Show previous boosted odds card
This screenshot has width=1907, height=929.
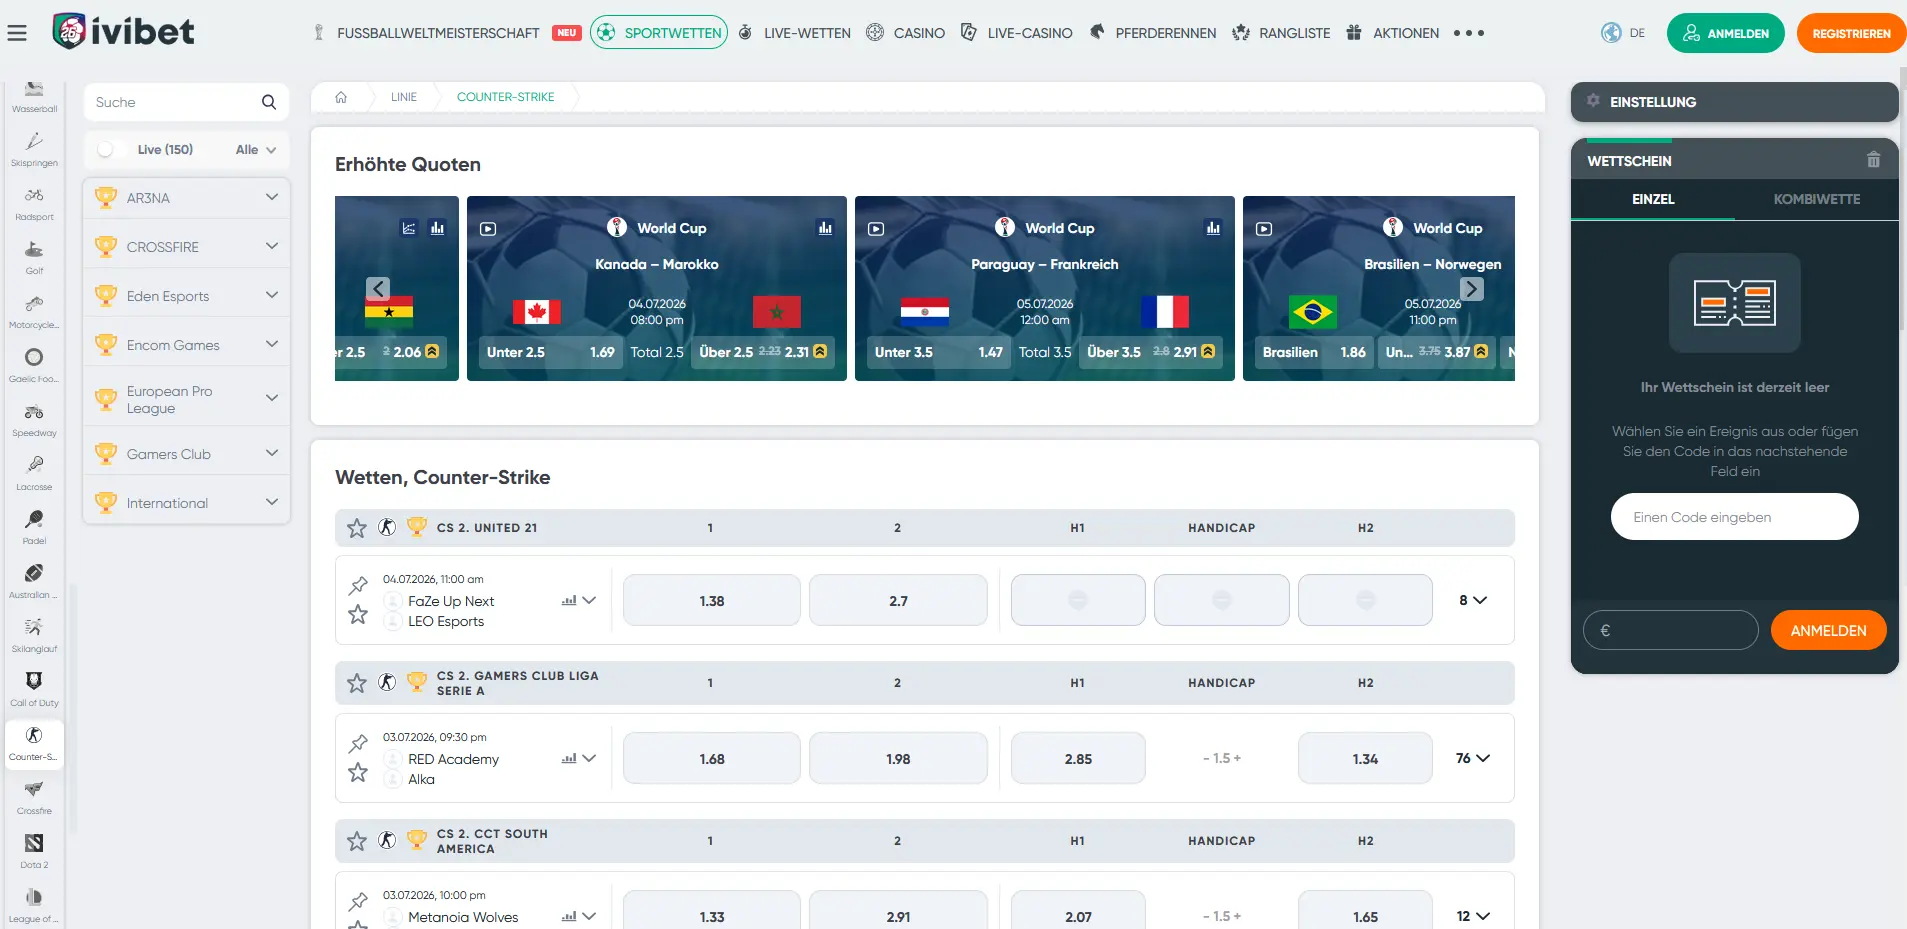tap(378, 288)
